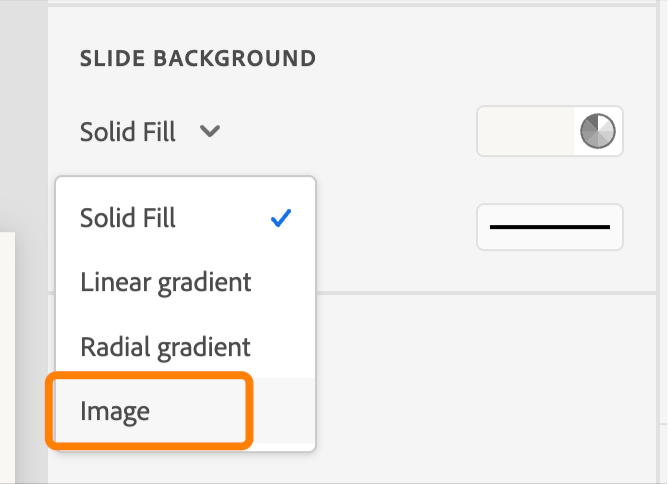Image resolution: width=668 pixels, height=484 pixels.
Task: Click the word gradient in Linear gradient
Action: [x=204, y=282]
